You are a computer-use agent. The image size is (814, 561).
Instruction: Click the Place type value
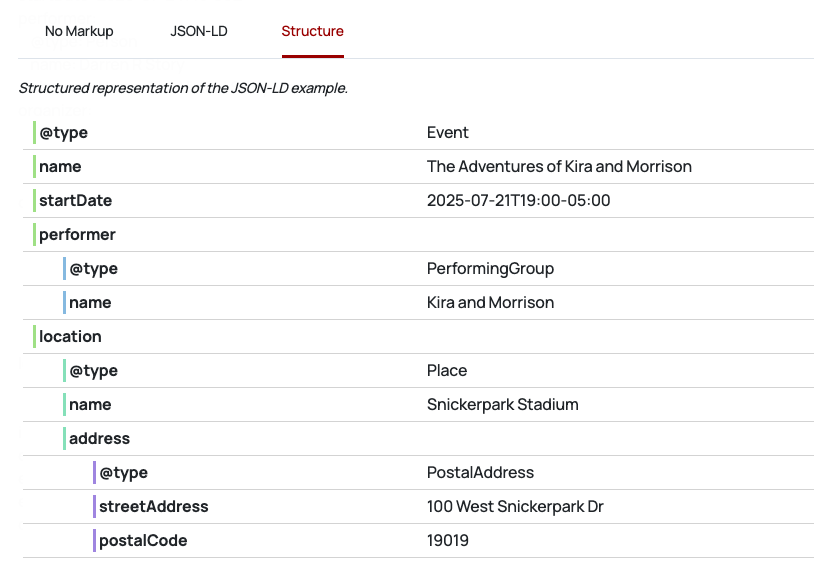tap(447, 371)
